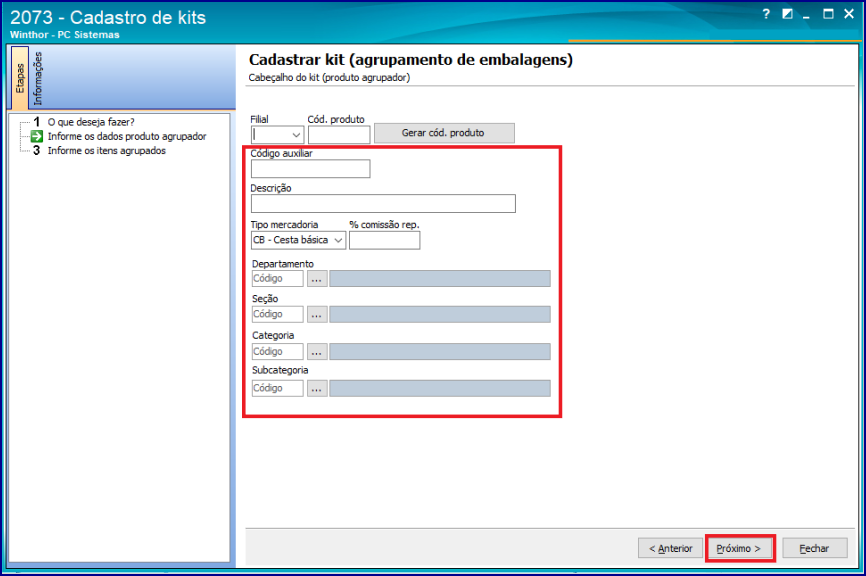The image size is (866, 576).
Task: Click the Departamento Código field
Action: tap(277, 278)
